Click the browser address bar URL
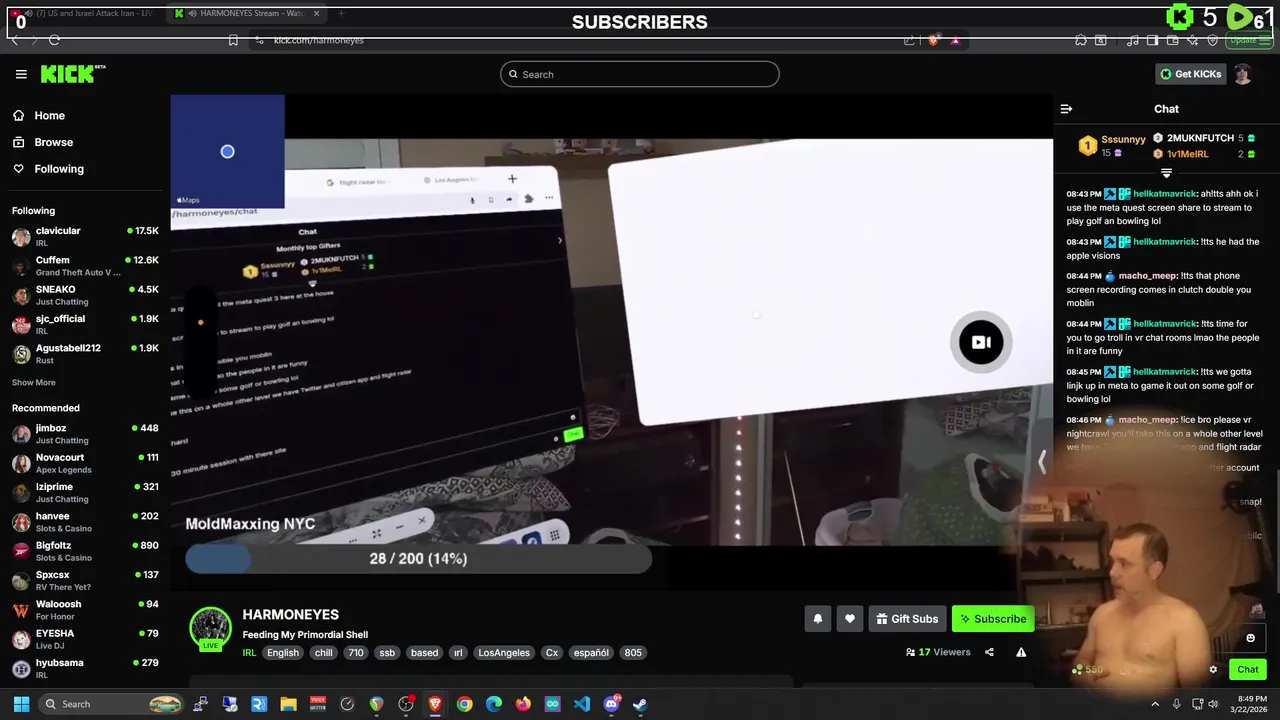 pos(319,40)
